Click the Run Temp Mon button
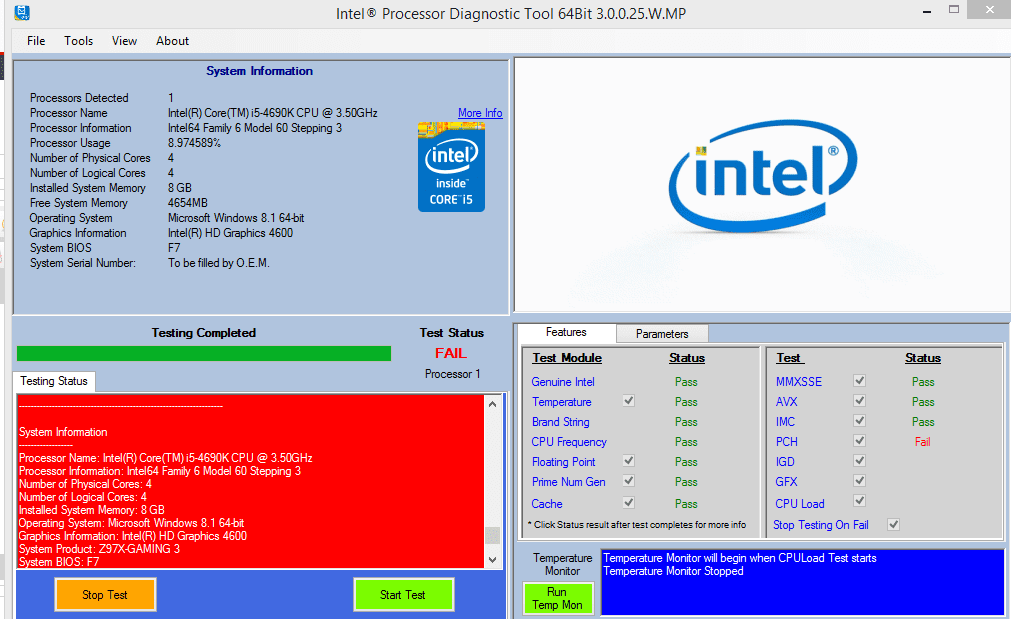The width and height of the screenshot is (1011, 619). [558, 598]
